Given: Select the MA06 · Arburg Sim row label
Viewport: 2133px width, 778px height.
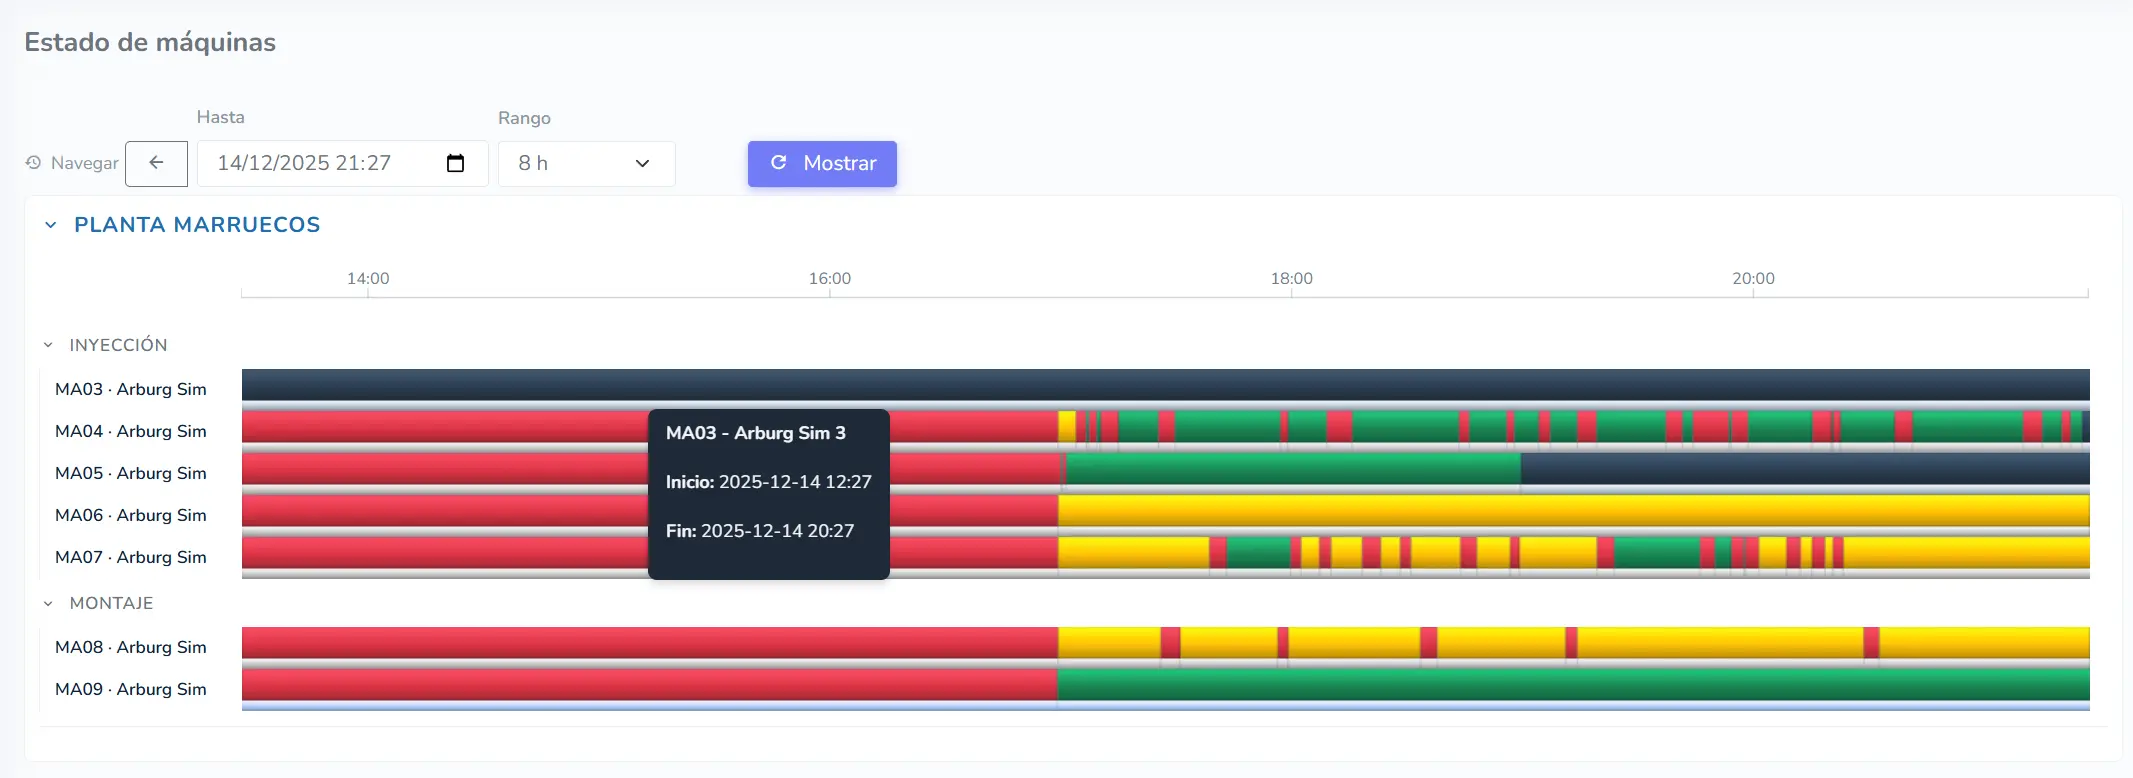Looking at the screenshot, I should coord(131,515).
